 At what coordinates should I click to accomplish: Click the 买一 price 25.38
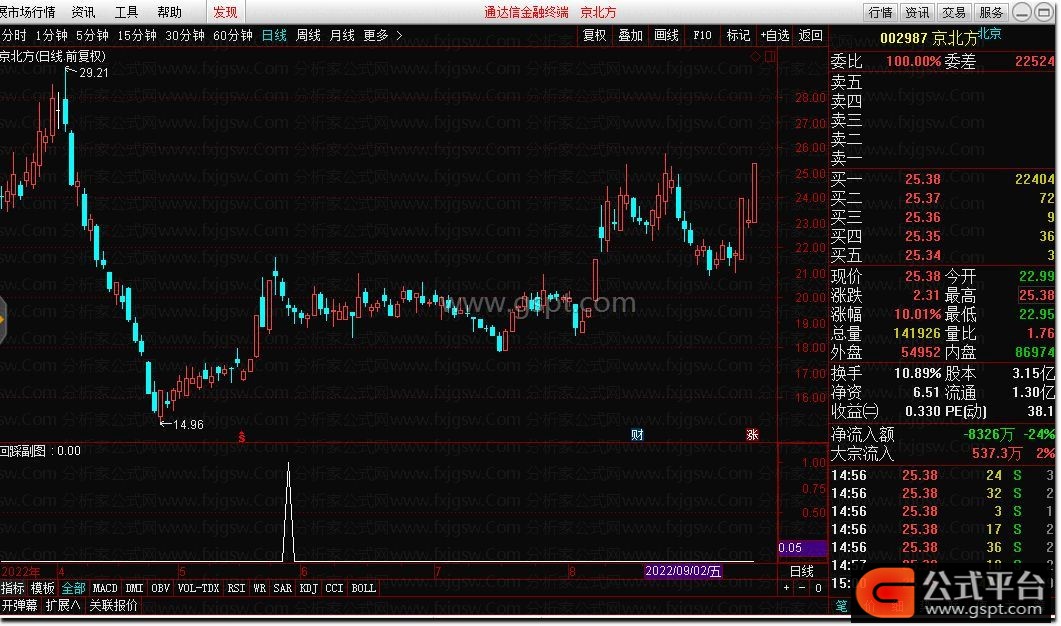pyautogui.click(x=923, y=179)
